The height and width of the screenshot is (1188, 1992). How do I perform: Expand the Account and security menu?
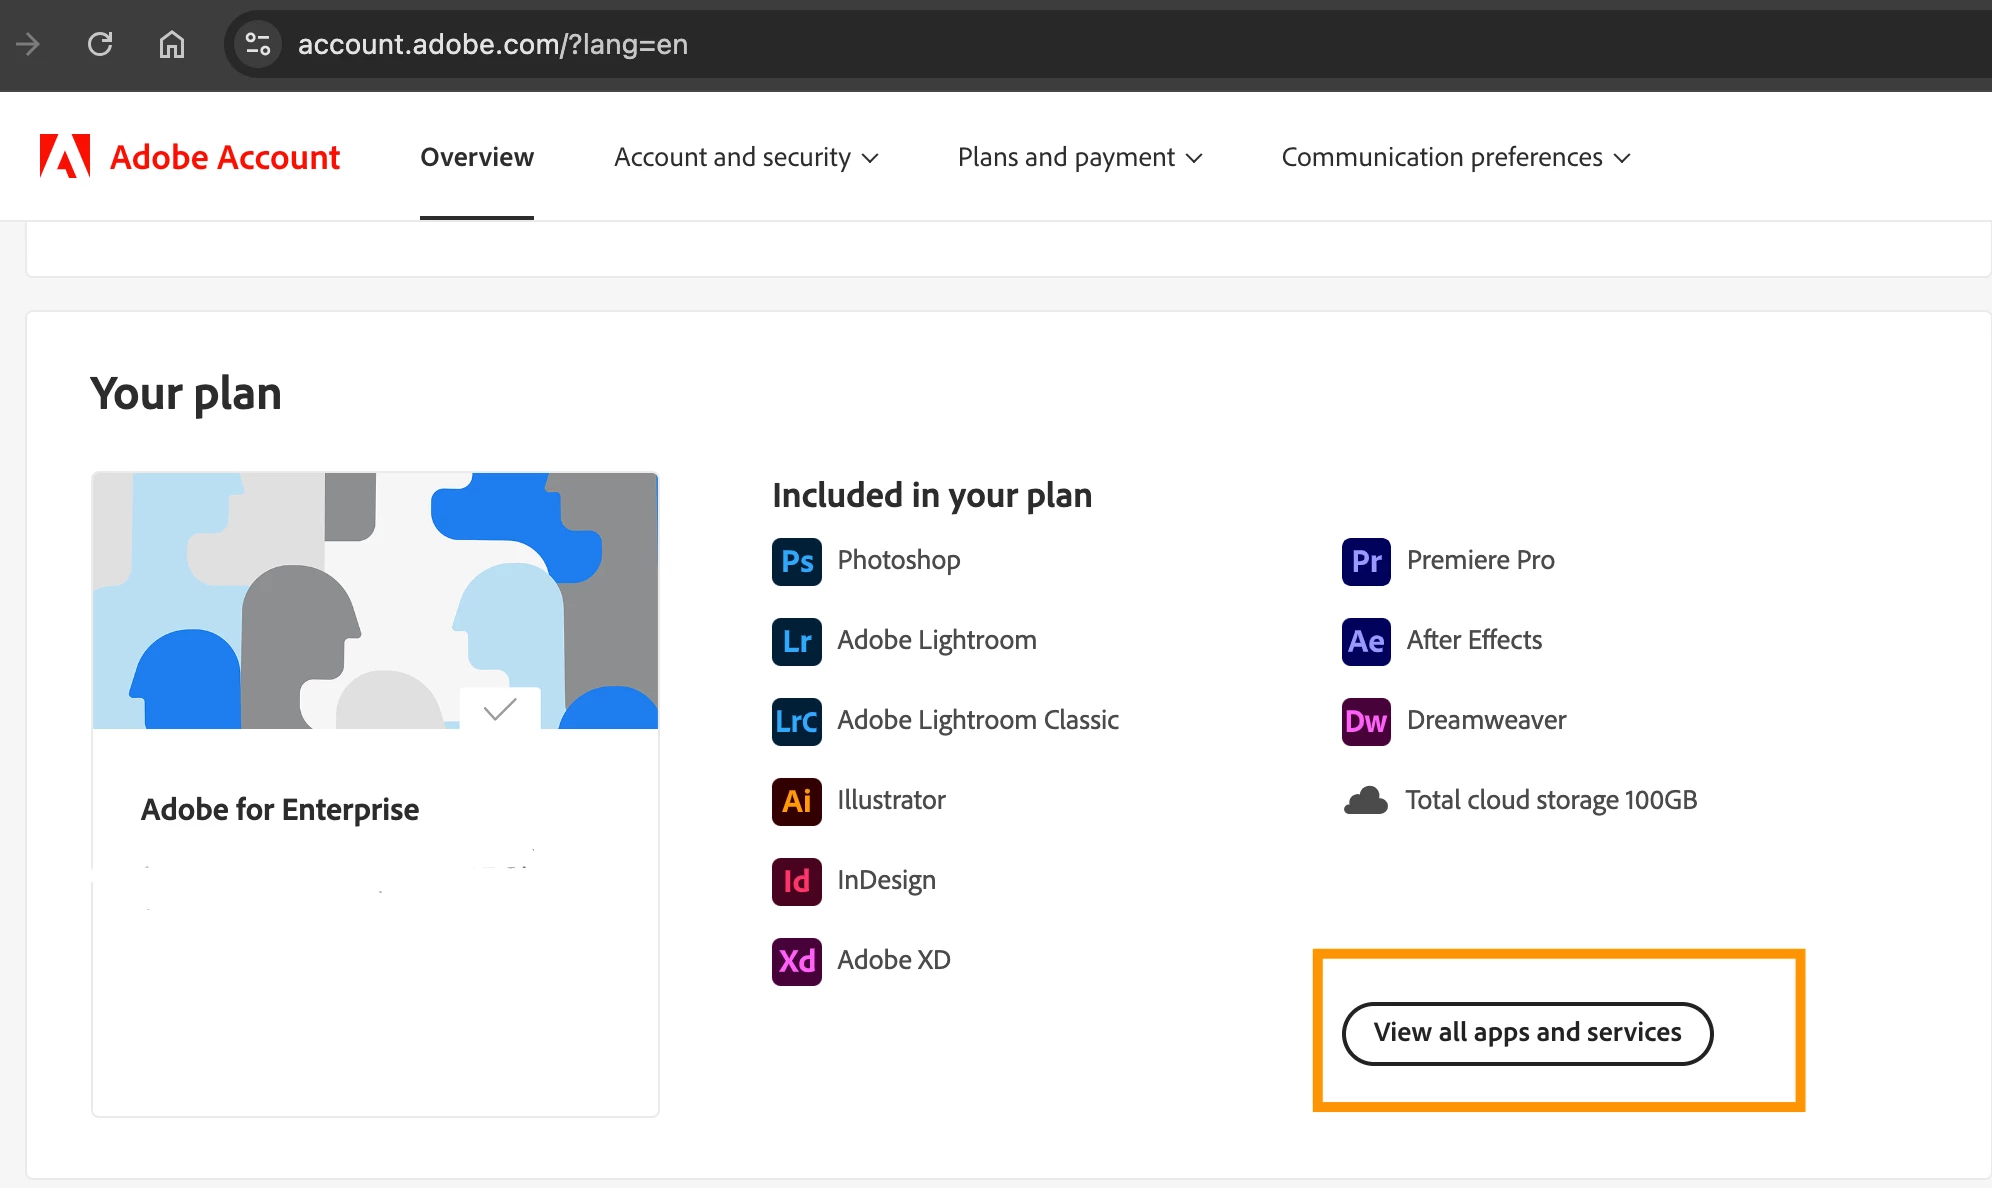[746, 157]
